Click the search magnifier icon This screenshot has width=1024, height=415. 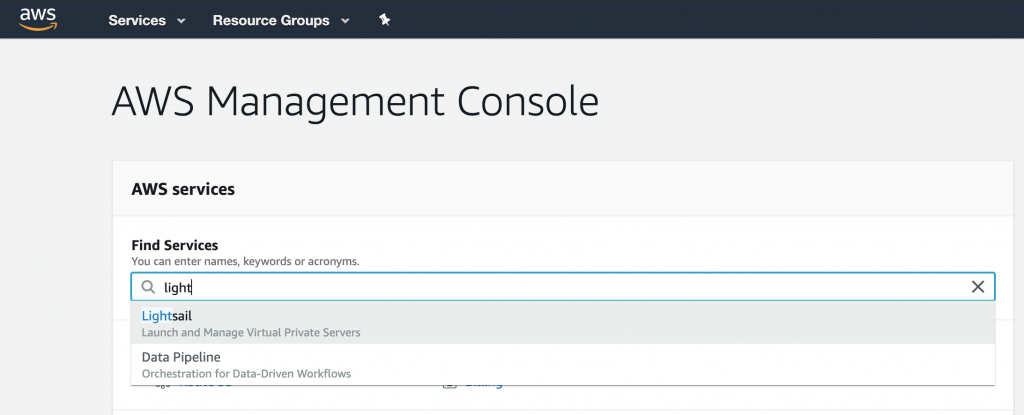(x=149, y=287)
